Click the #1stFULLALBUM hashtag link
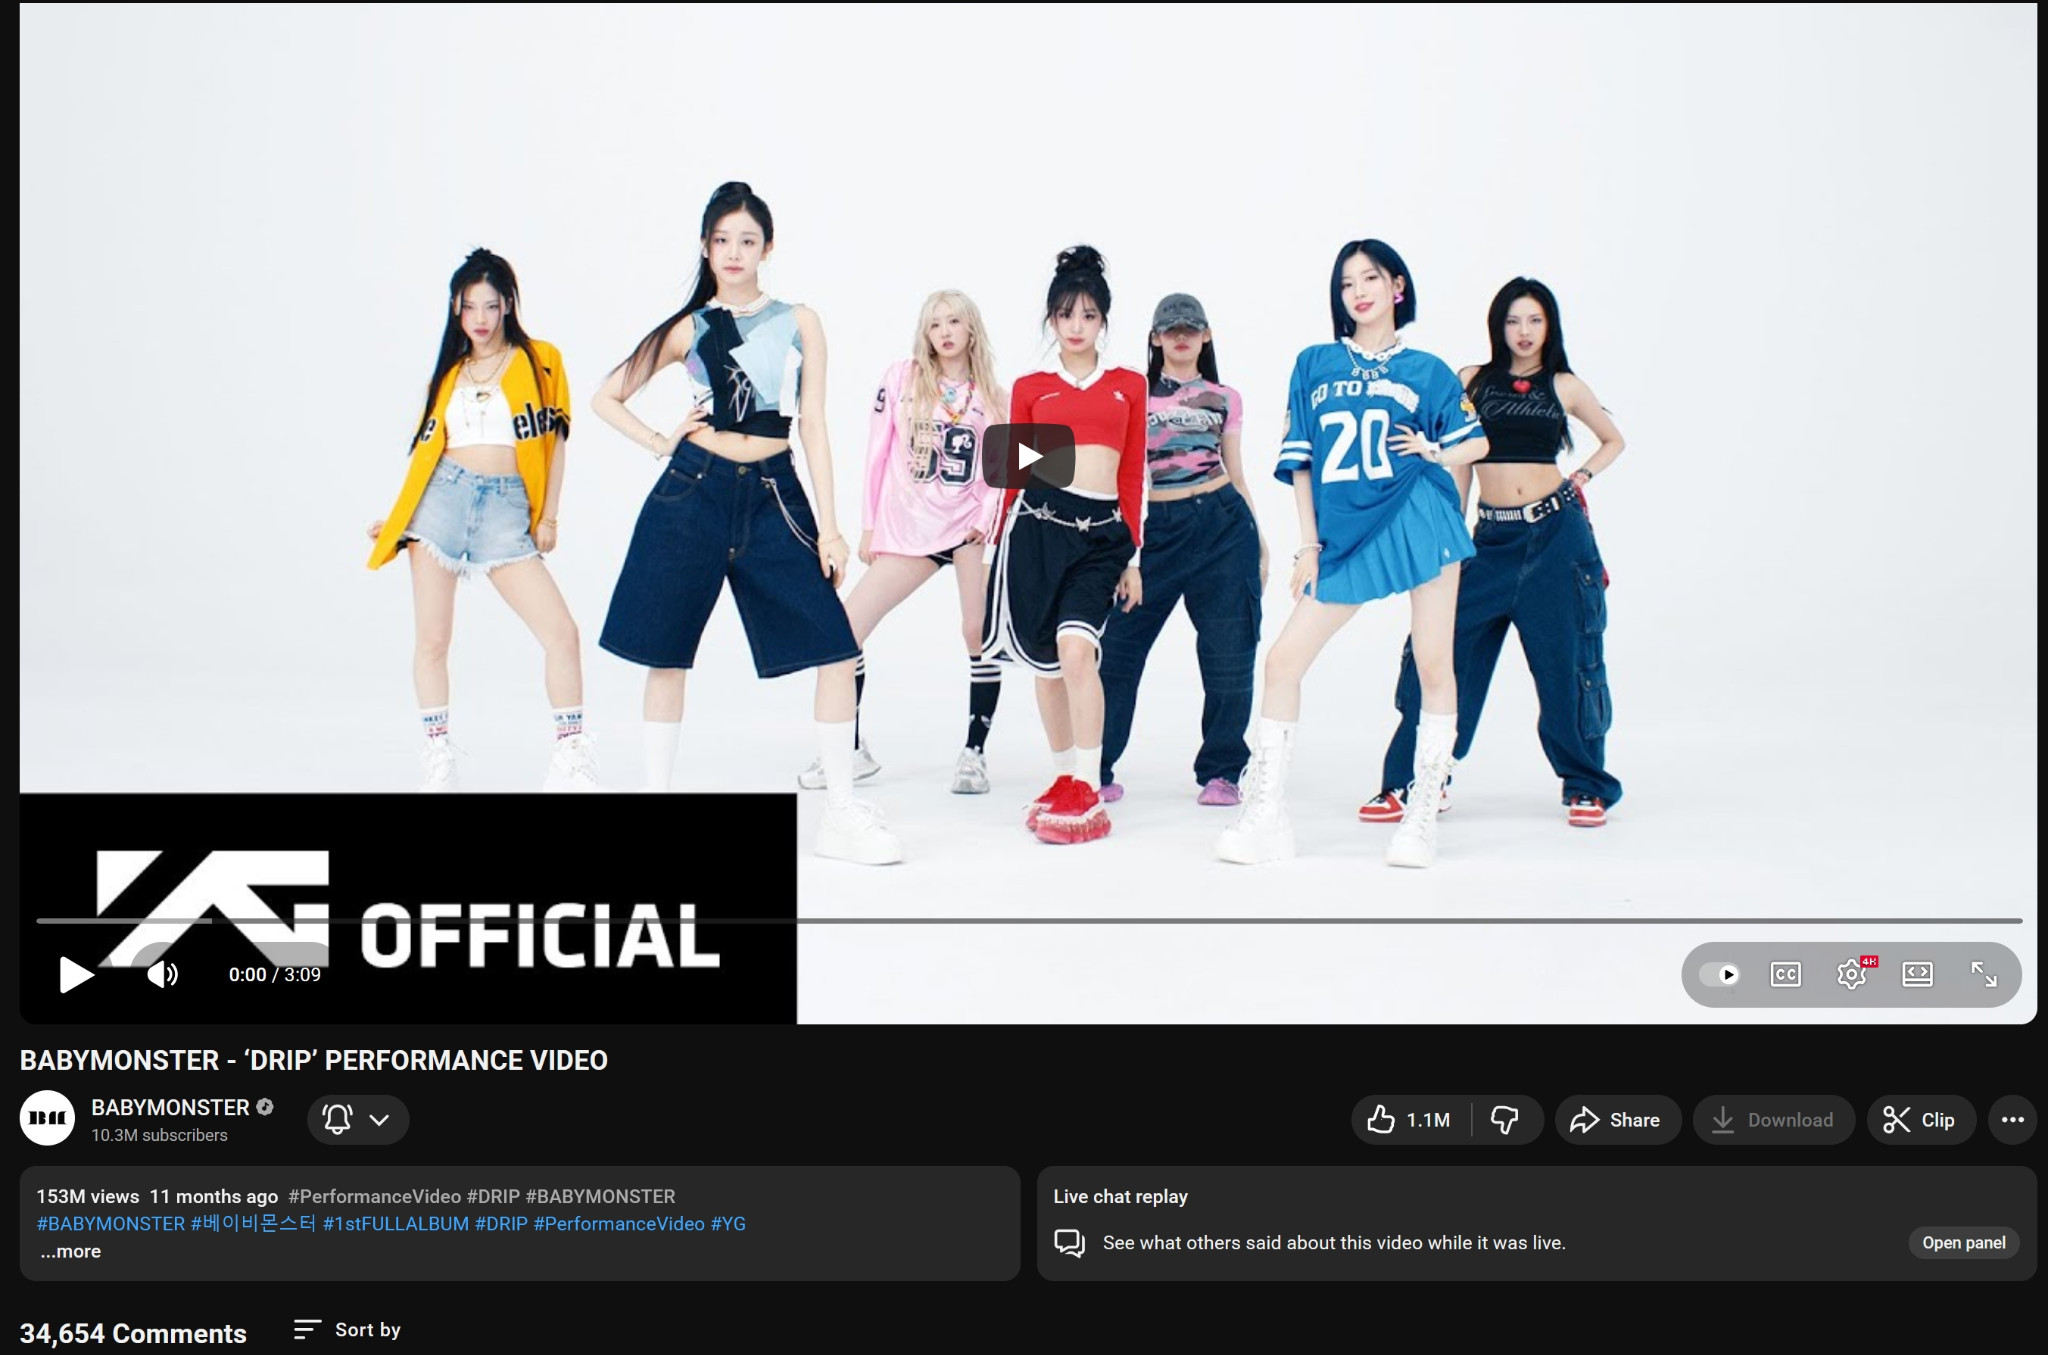The width and height of the screenshot is (2048, 1355). pos(395,1224)
